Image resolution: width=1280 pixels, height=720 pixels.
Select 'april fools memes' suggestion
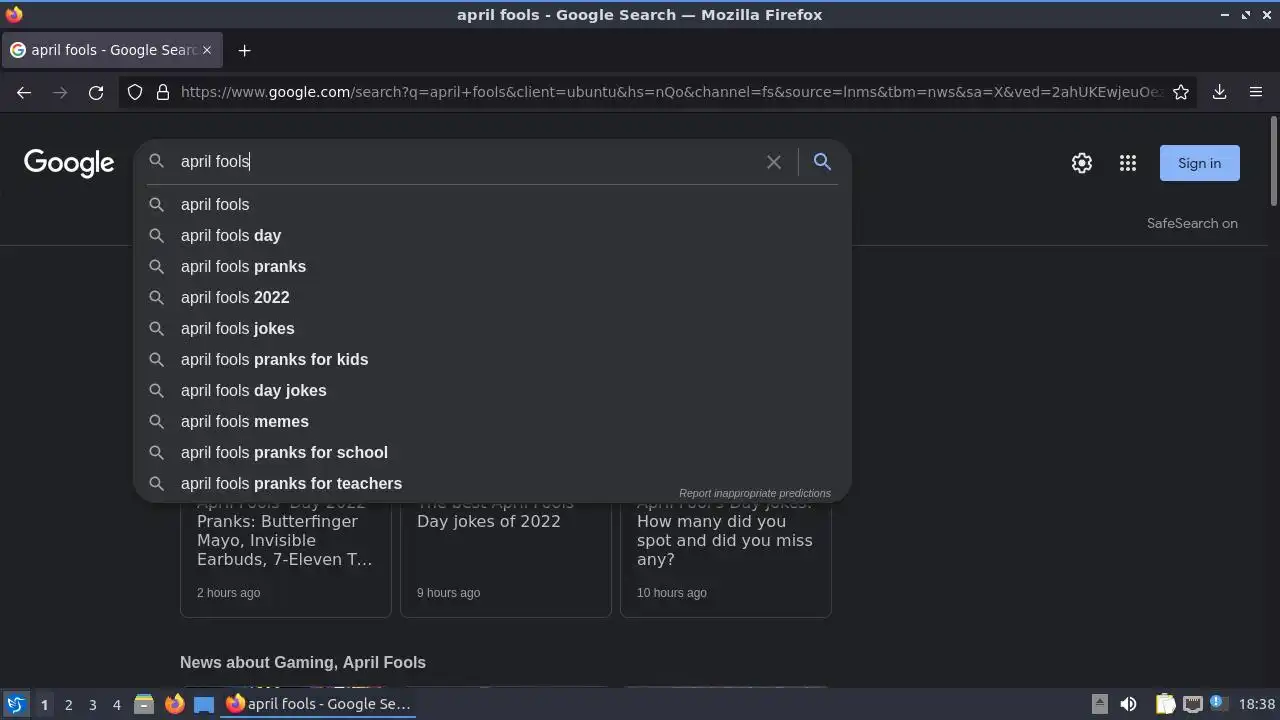click(x=492, y=421)
